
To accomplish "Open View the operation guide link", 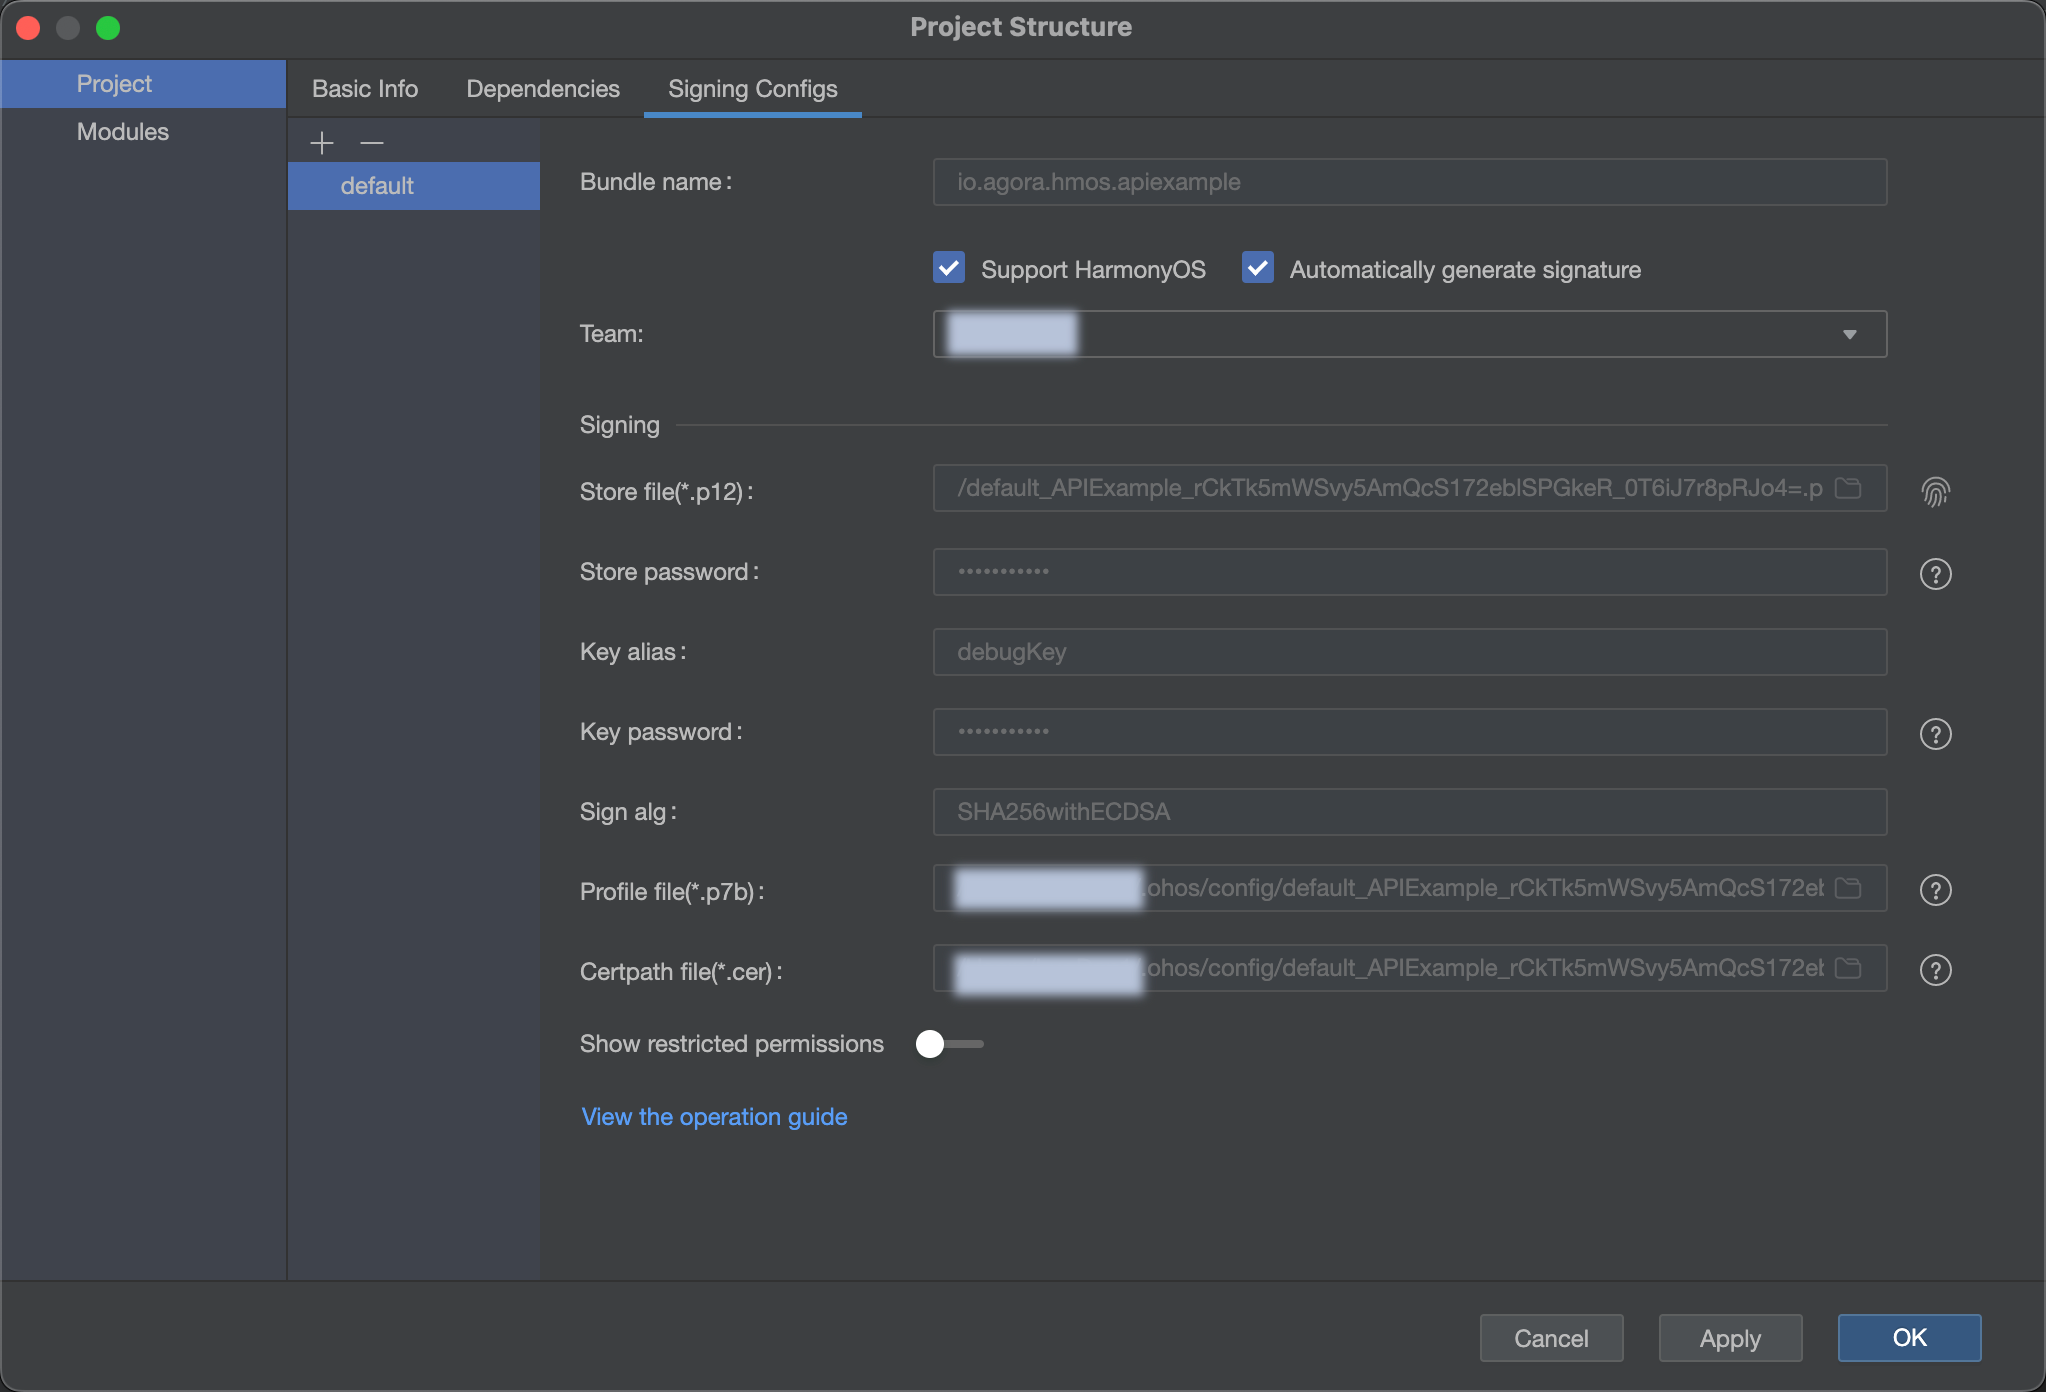I will click(714, 1117).
